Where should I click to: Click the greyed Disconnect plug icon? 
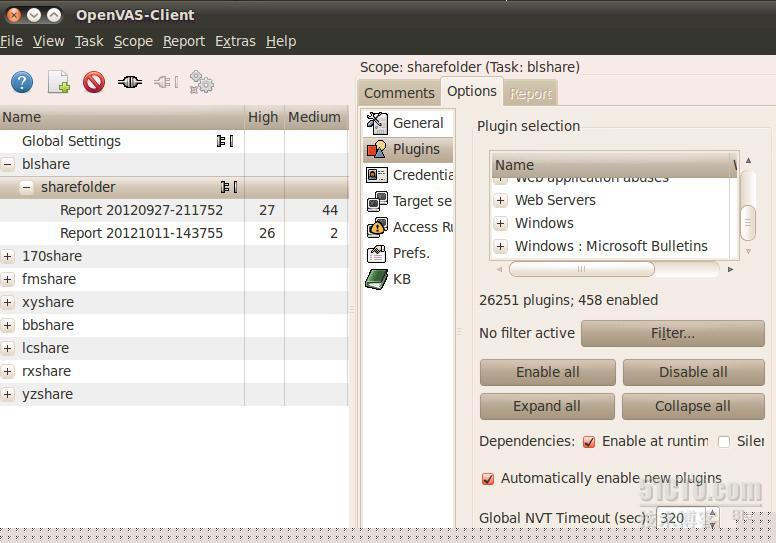(166, 82)
